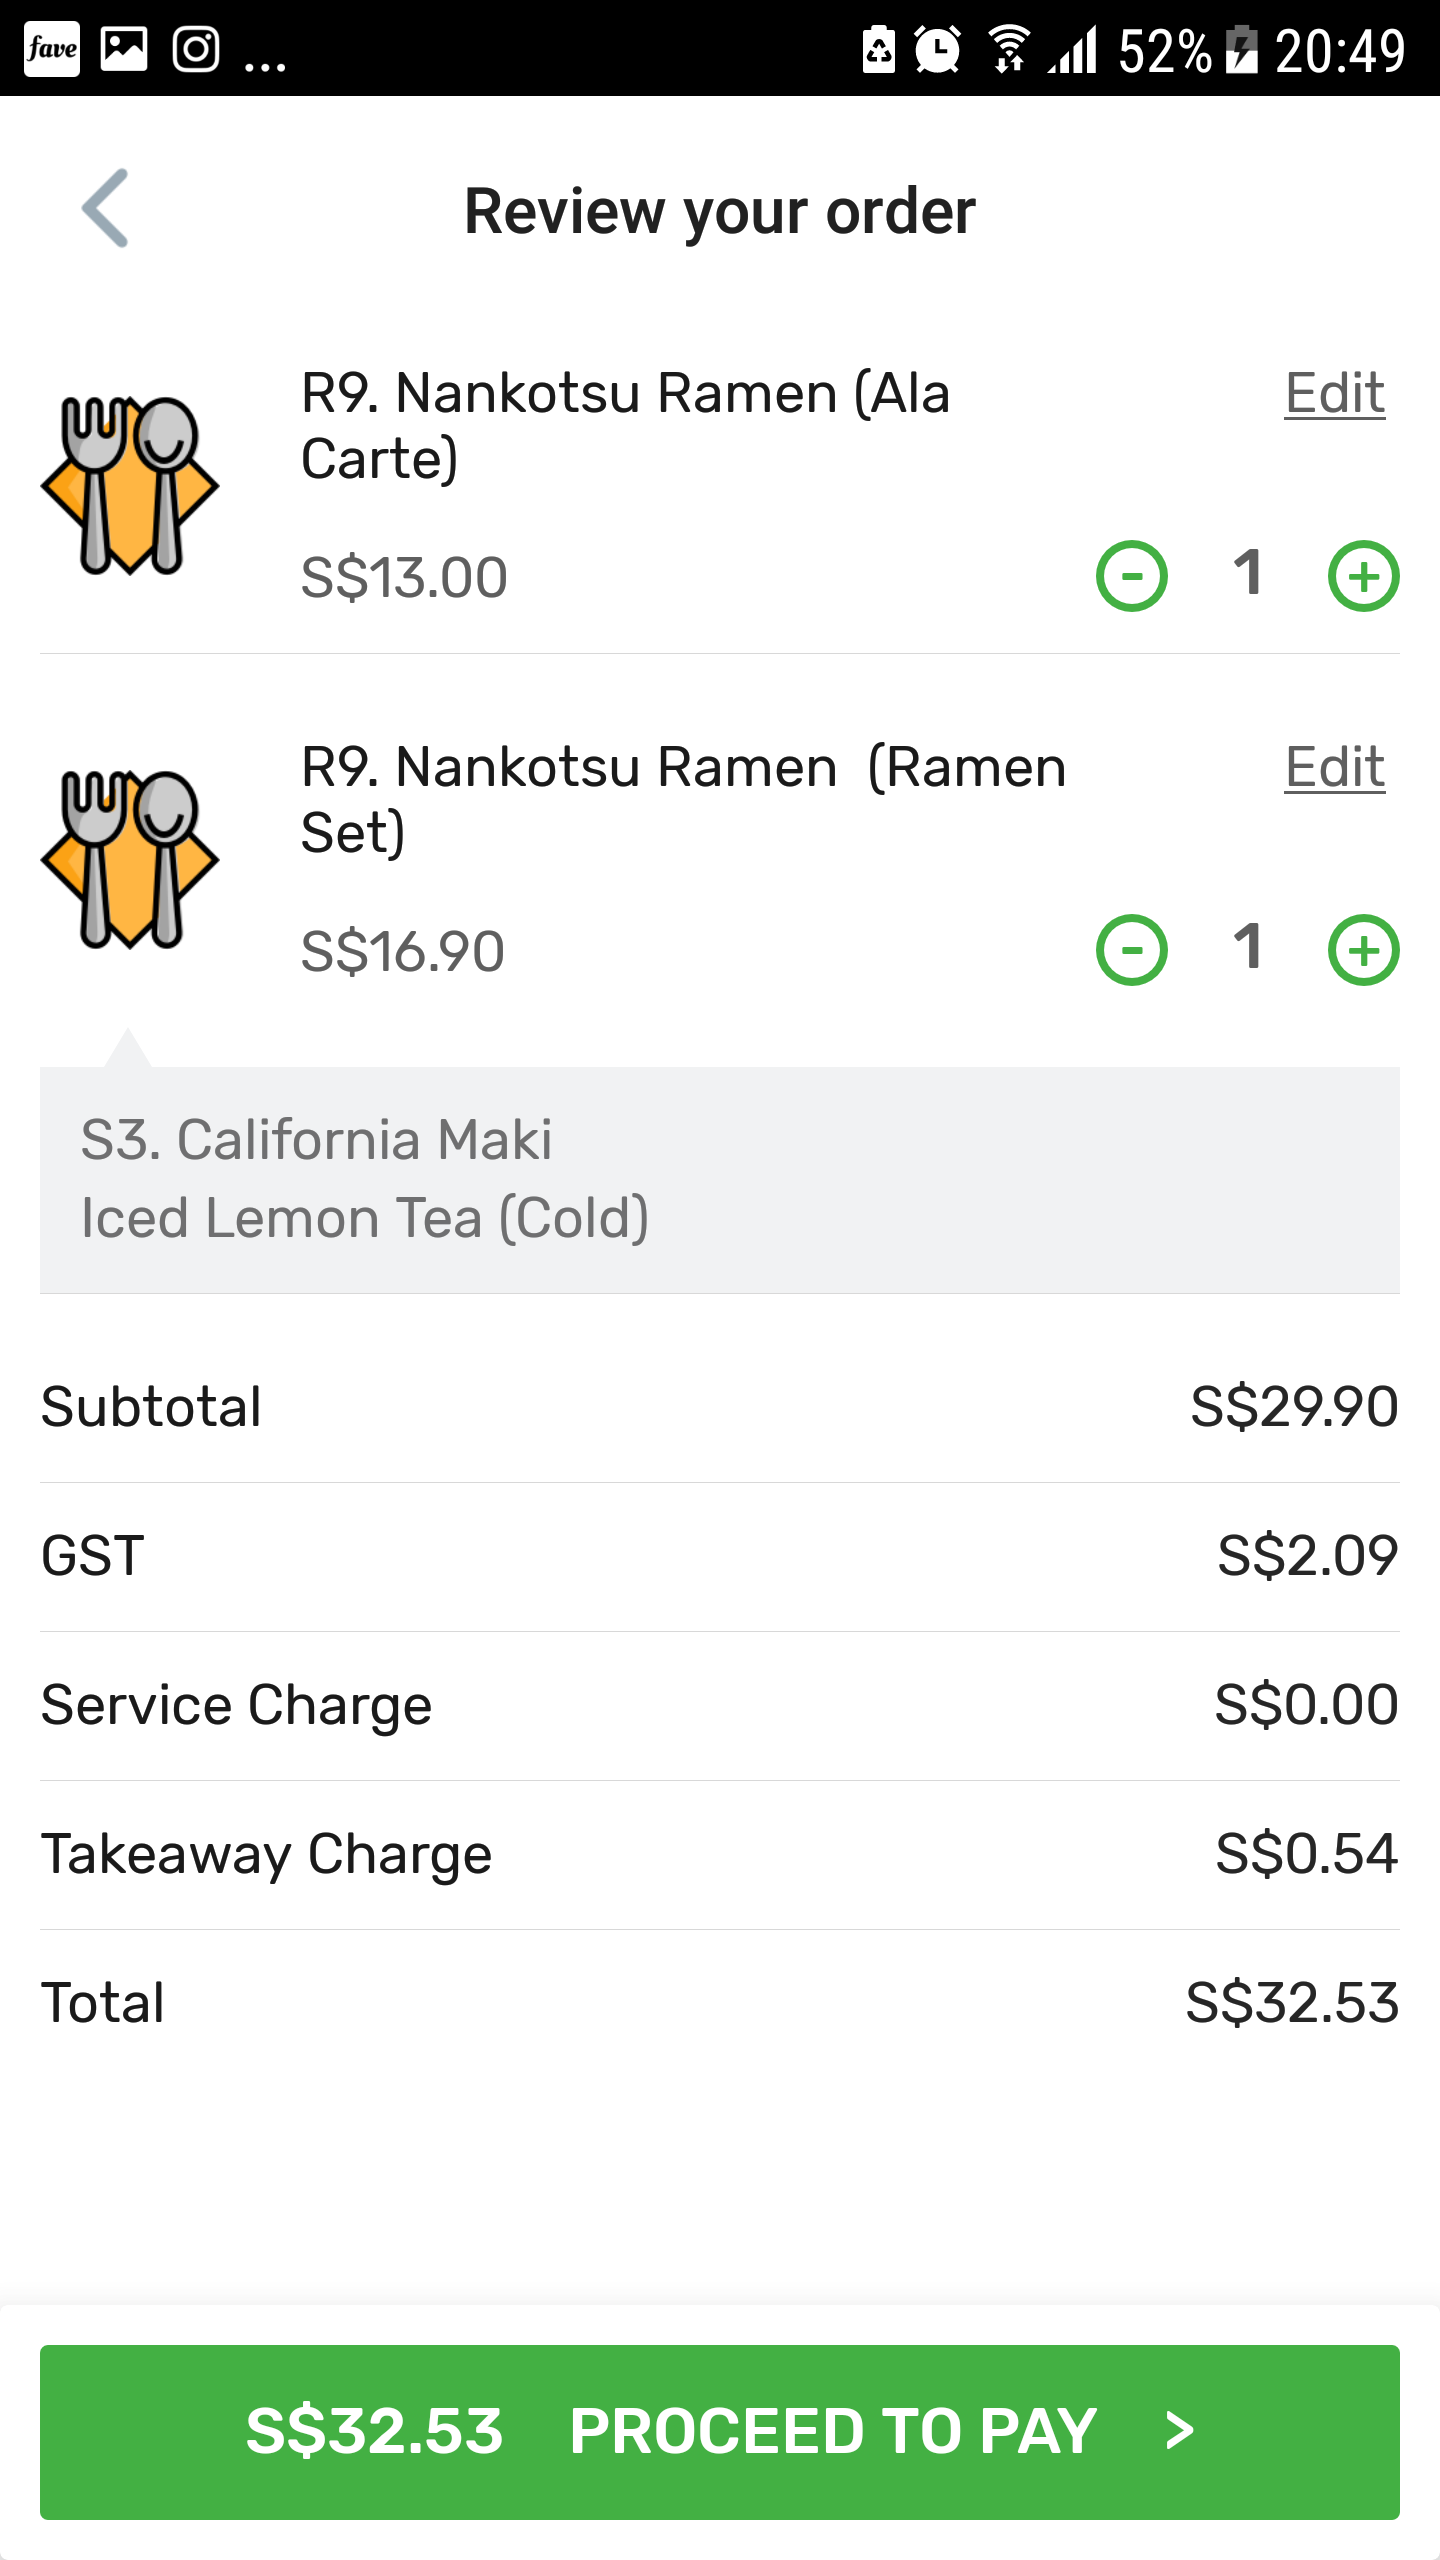Tap the Ala Carte cutlery thumbnail

coord(130,485)
